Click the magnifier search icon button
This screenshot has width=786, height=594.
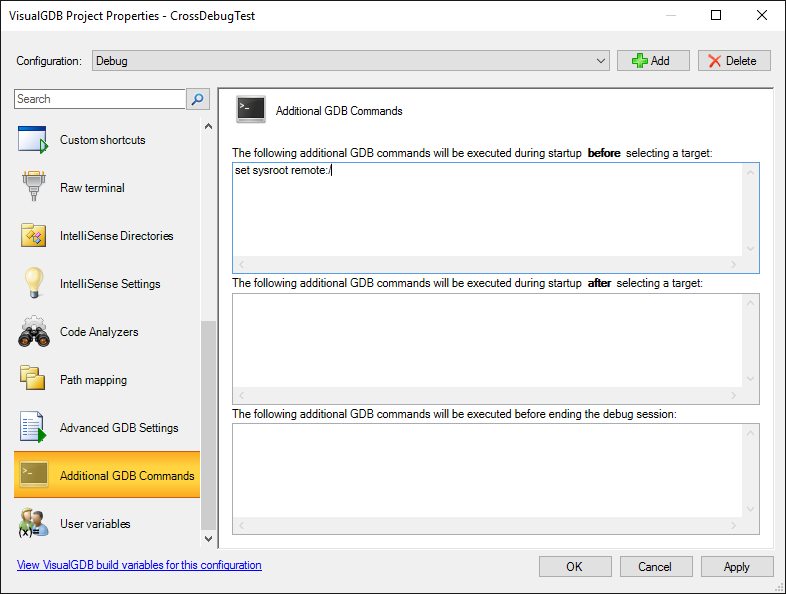(x=198, y=99)
